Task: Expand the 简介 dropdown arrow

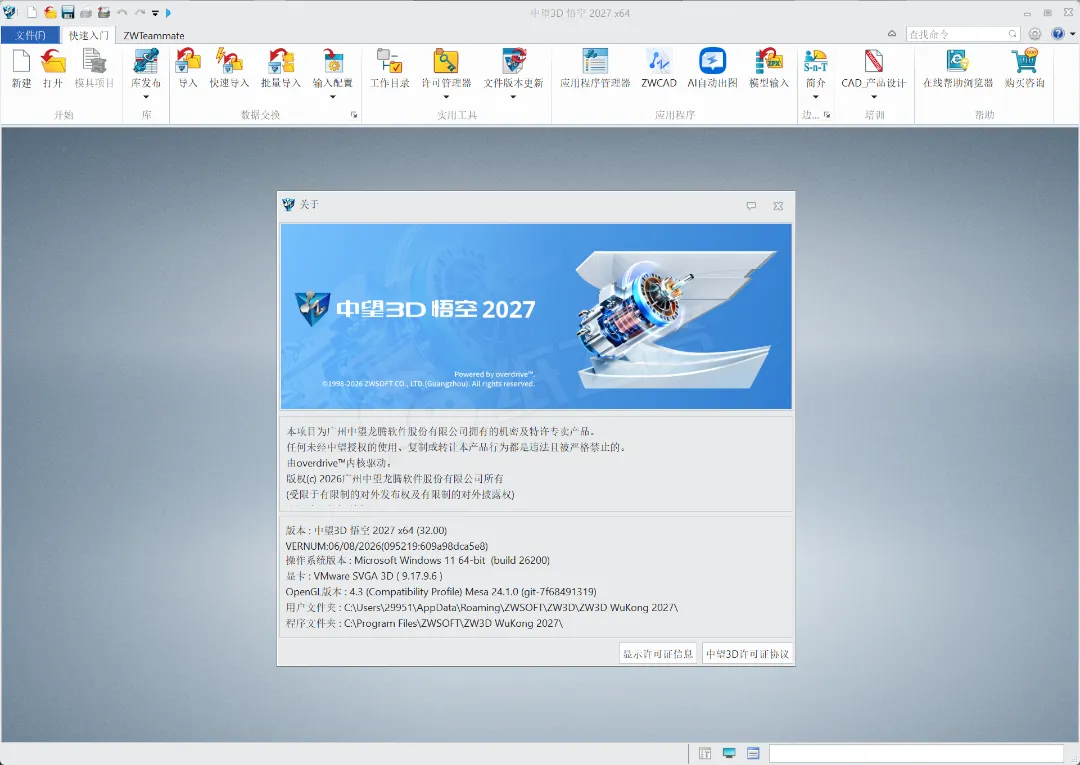Action: (x=816, y=97)
